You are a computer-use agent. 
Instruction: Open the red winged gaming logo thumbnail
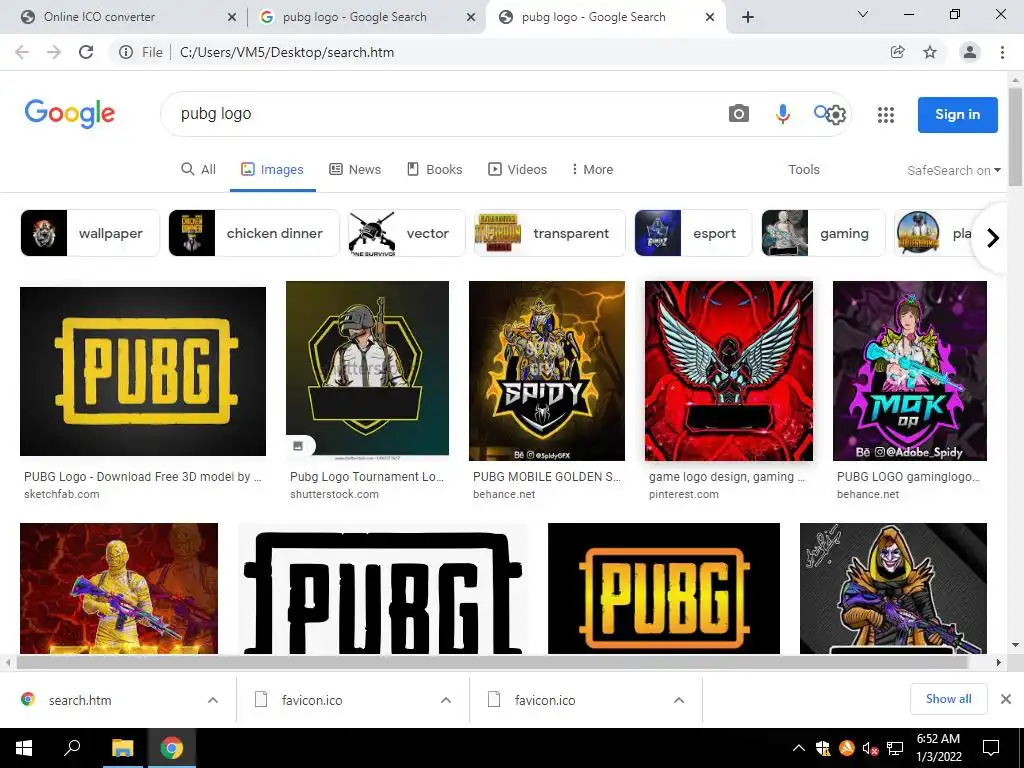click(729, 370)
